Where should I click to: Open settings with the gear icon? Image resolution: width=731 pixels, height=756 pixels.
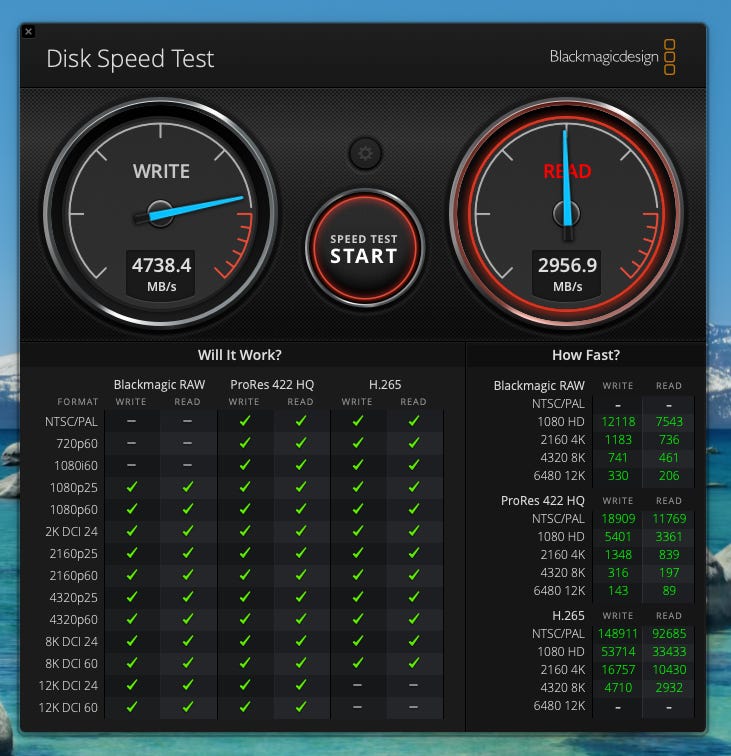click(x=365, y=153)
